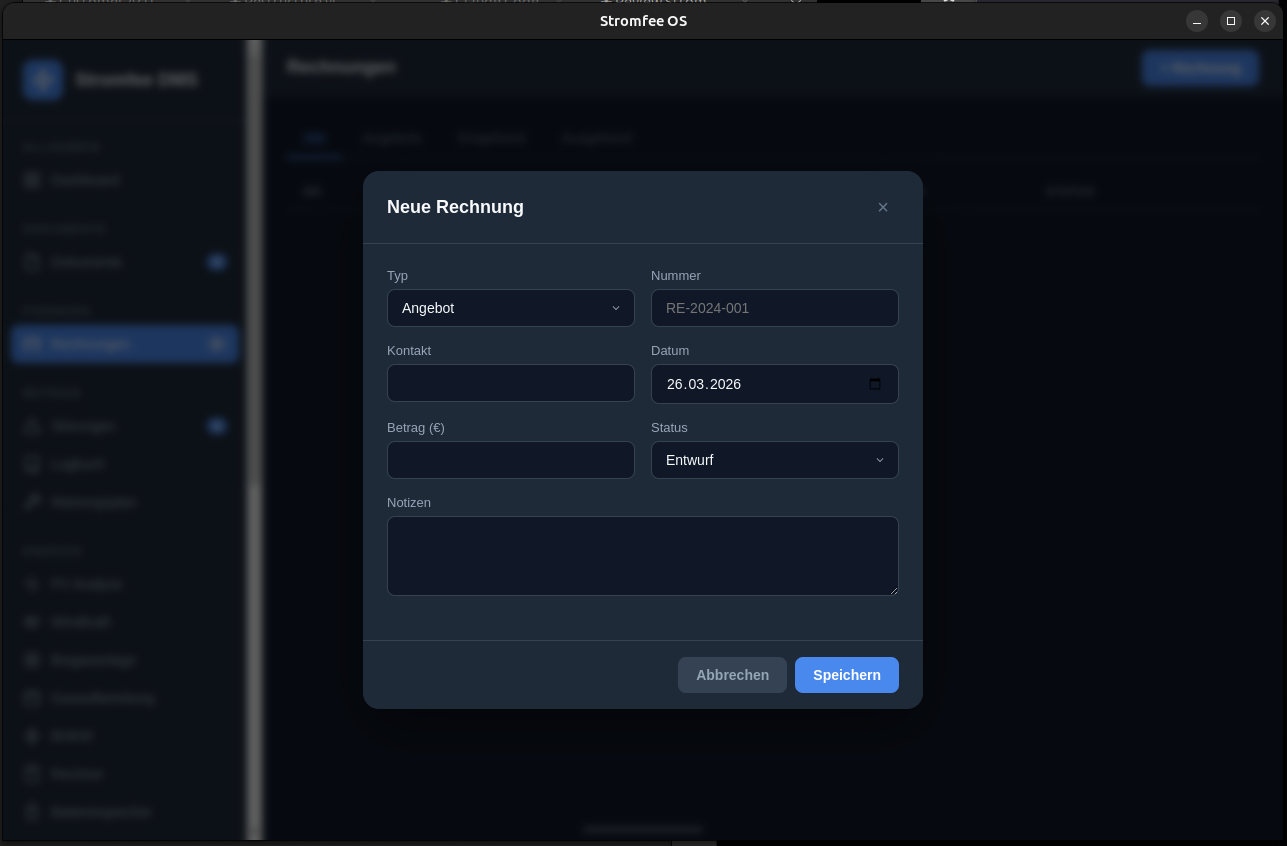Click the date value 26.03.2026
This screenshot has height=846, width=1287.
704,384
